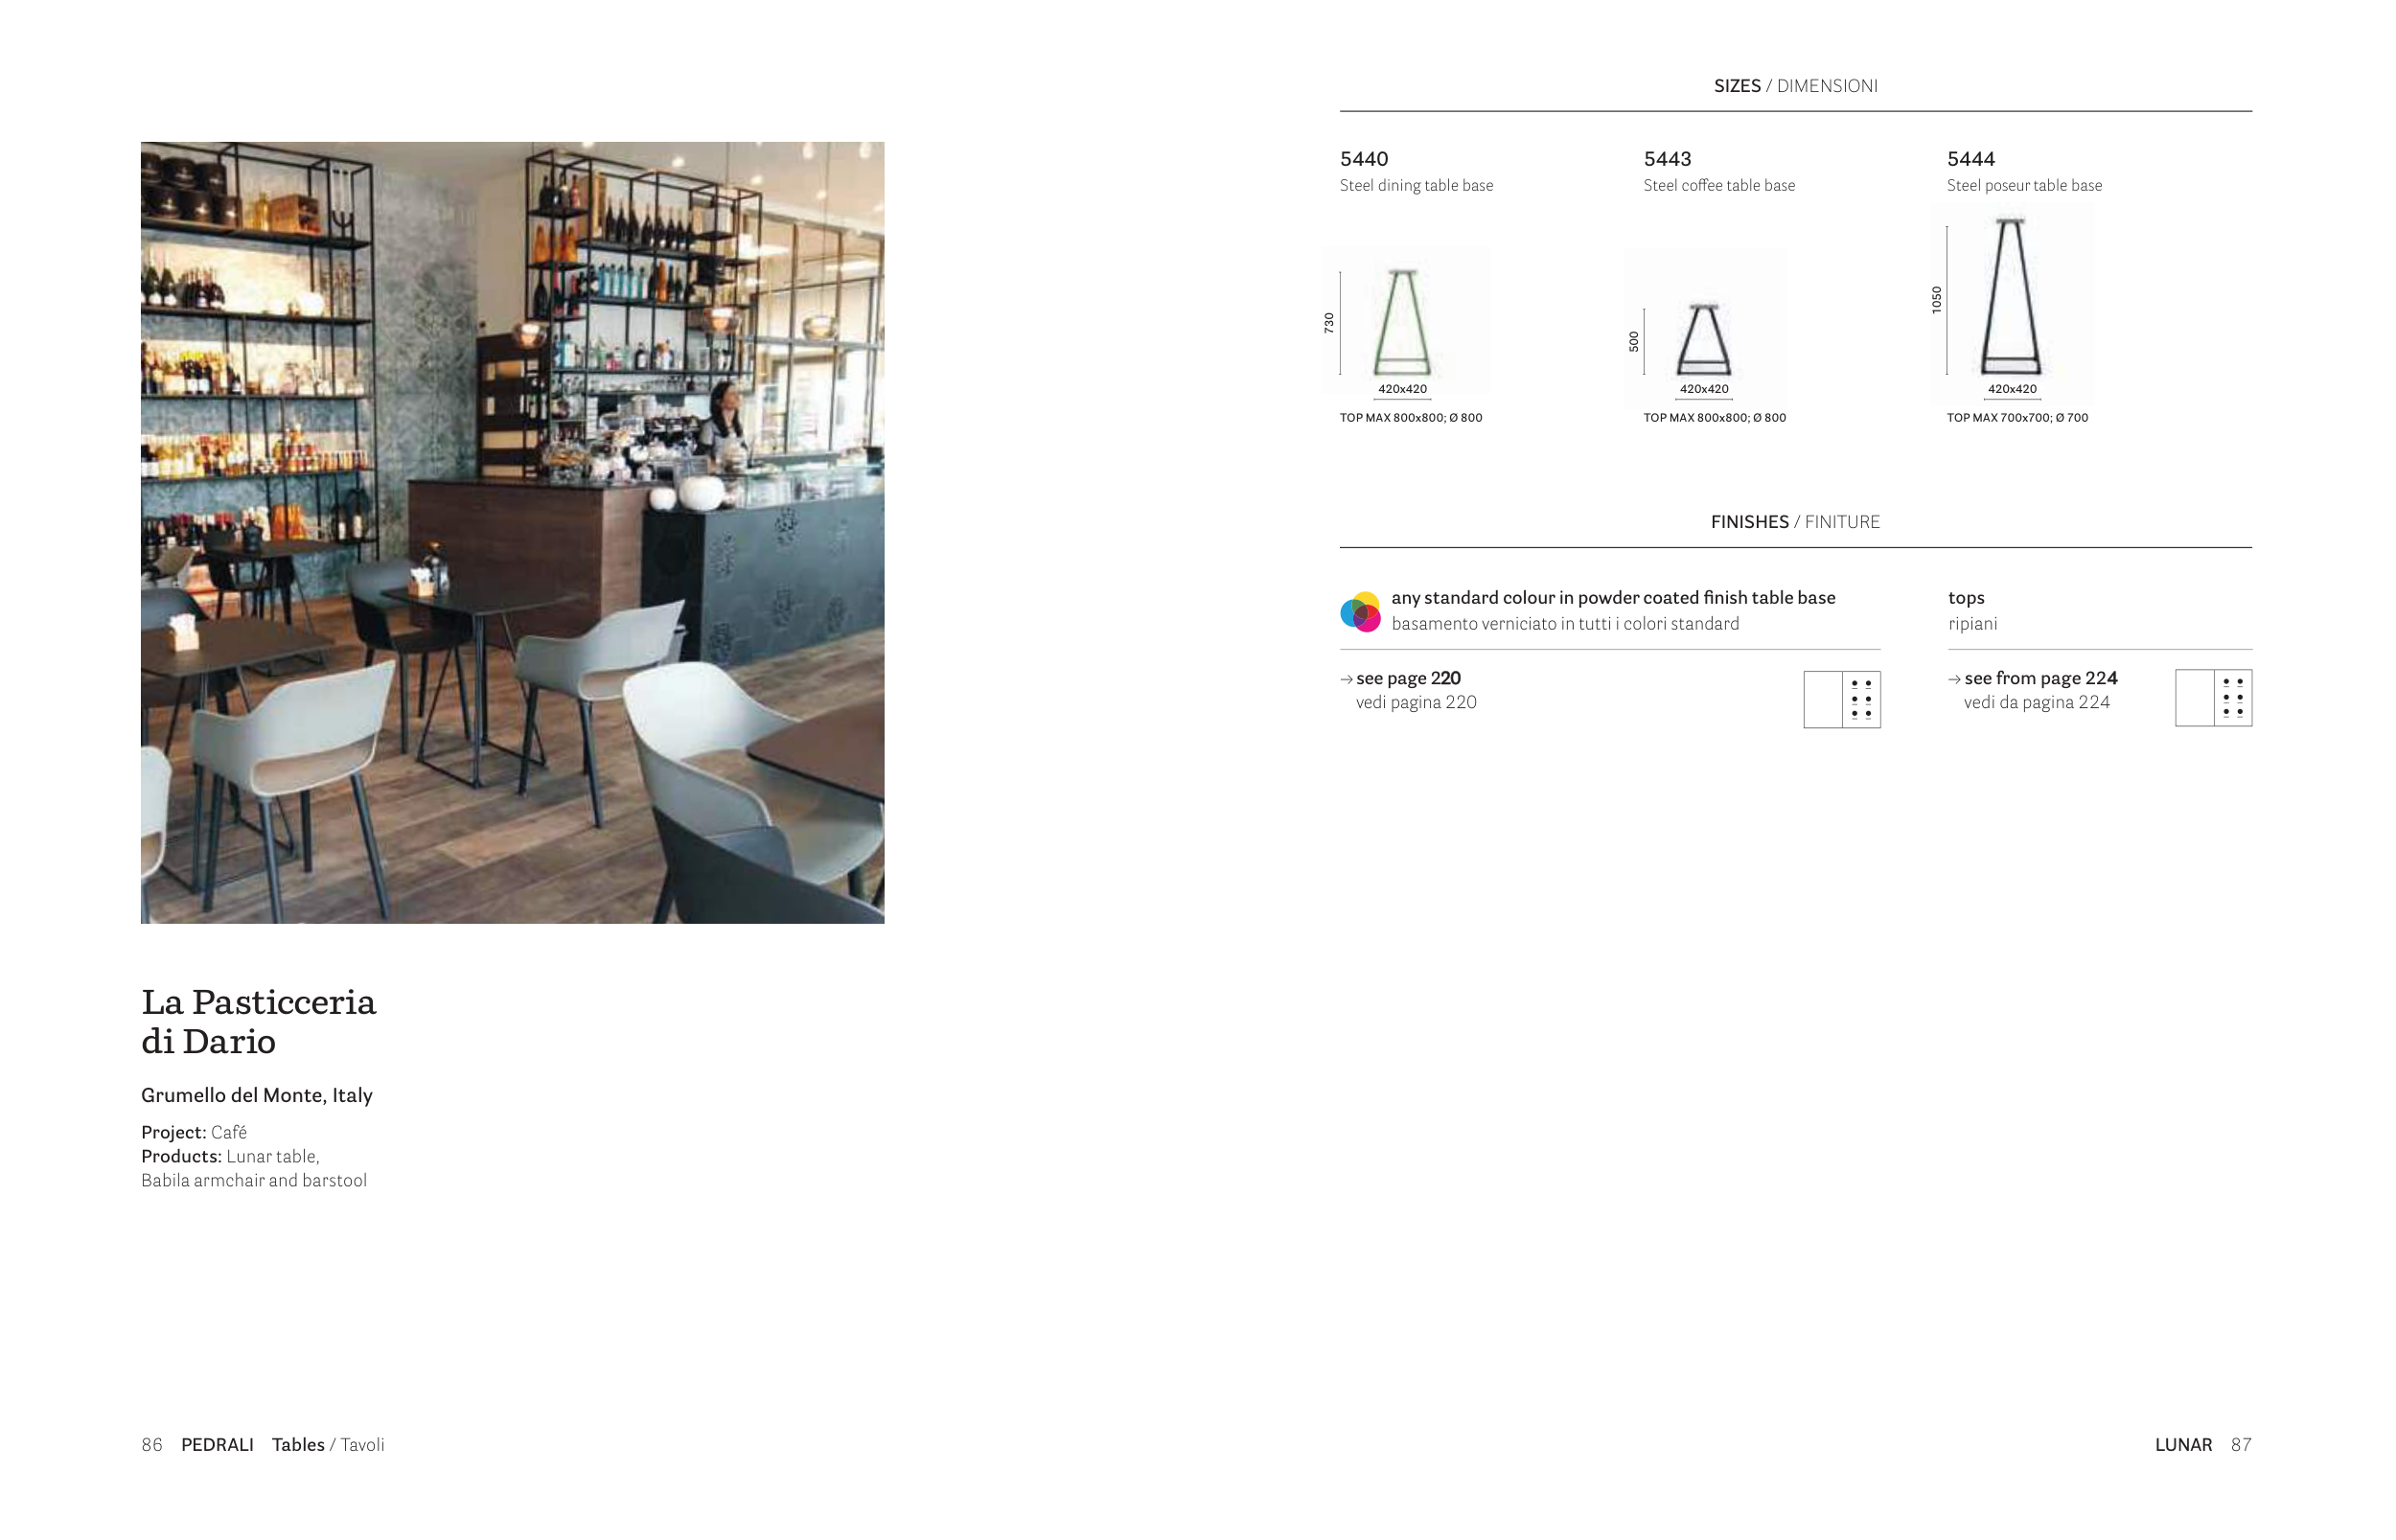Screen dimensions: 2396x1540
Task: Click the café interior photograph
Action: (512, 532)
